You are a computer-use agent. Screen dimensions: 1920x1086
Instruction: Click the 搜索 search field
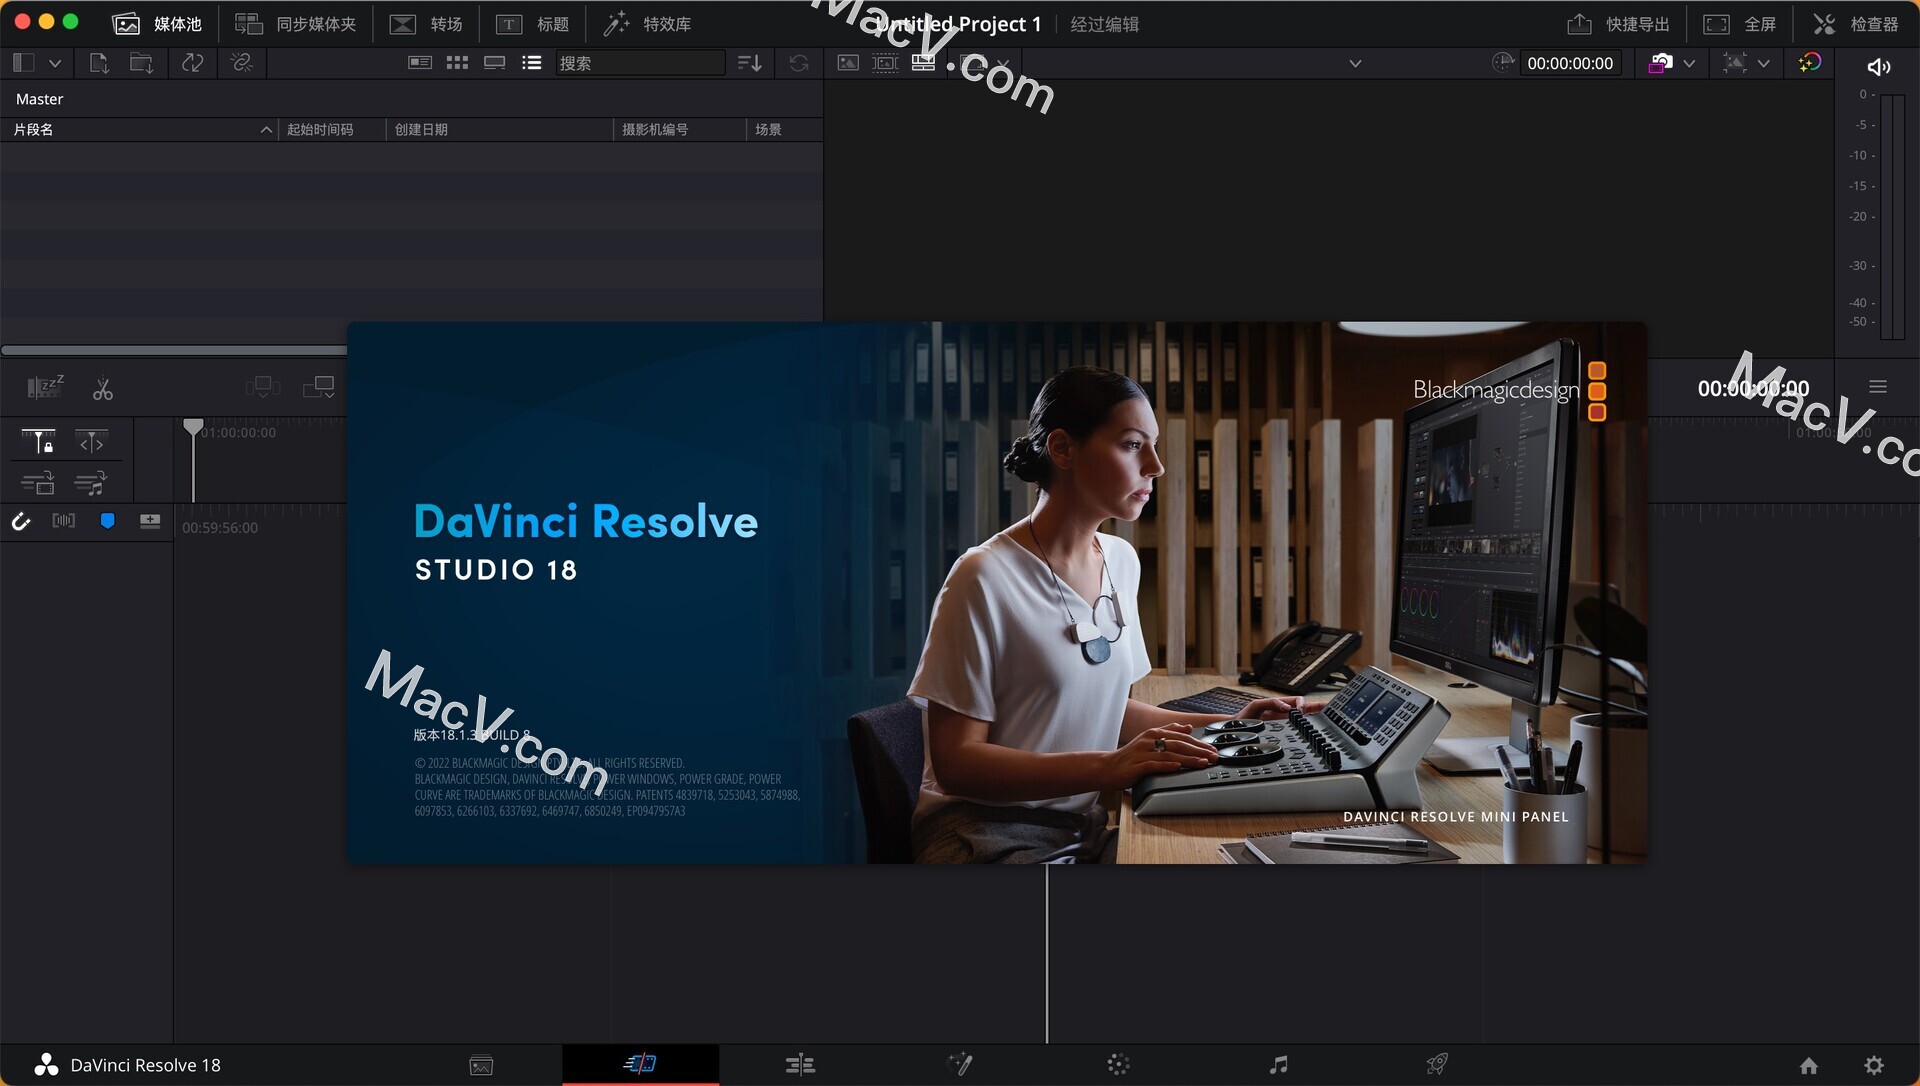pos(640,63)
